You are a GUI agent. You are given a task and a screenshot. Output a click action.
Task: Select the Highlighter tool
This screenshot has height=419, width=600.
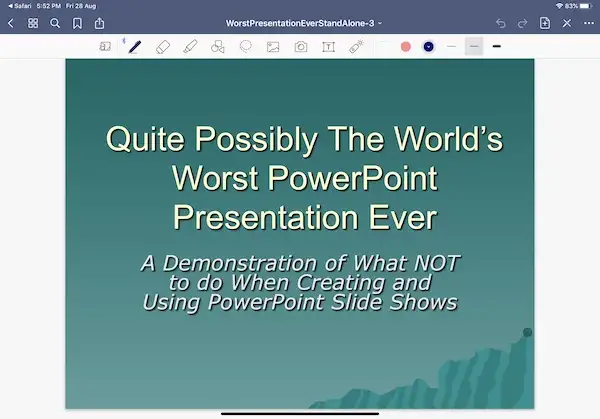pyautogui.click(x=191, y=46)
